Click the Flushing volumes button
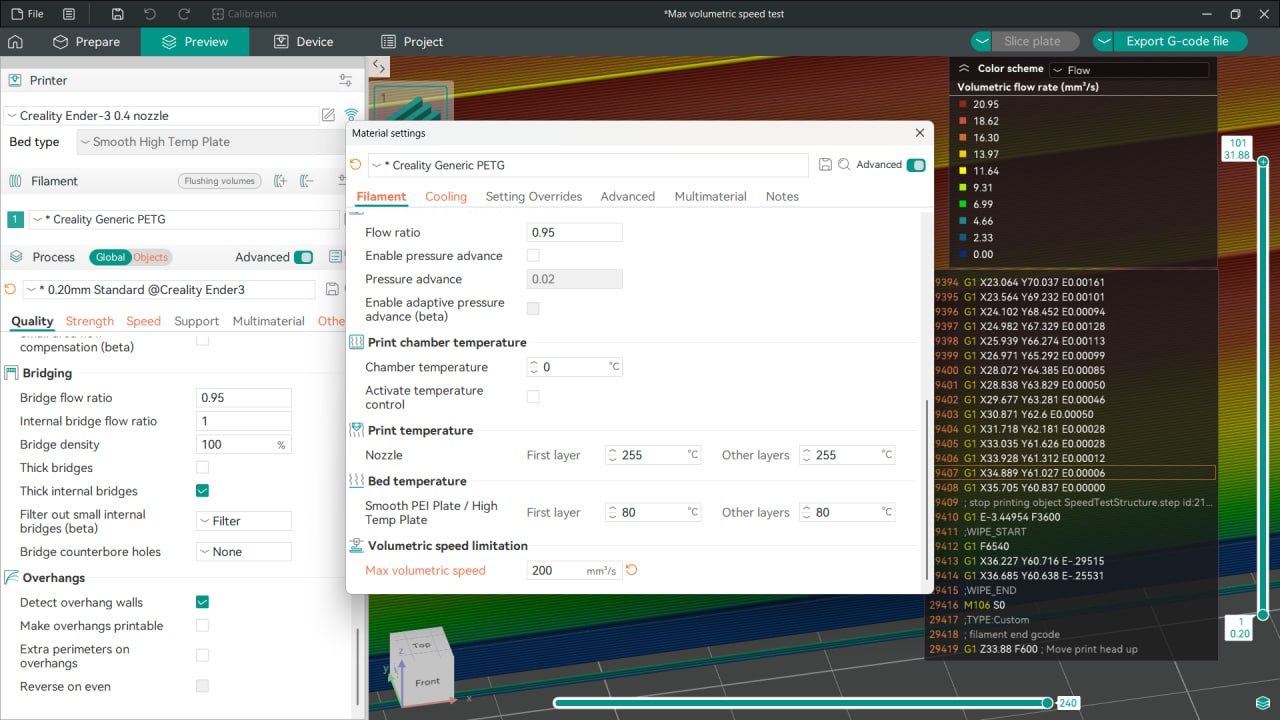Image resolution: width=1280 pixels, height=720 pixels. point(220,181)
